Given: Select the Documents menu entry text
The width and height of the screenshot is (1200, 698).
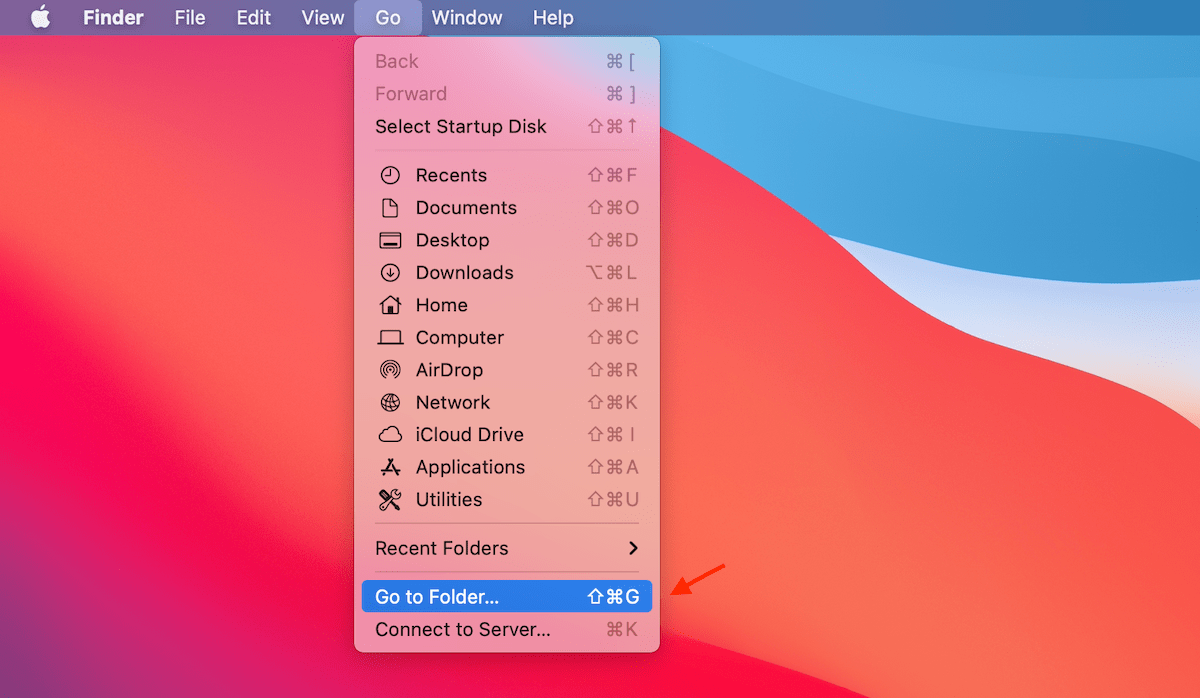Looking at the screenshot, I should tap(466, 208).
